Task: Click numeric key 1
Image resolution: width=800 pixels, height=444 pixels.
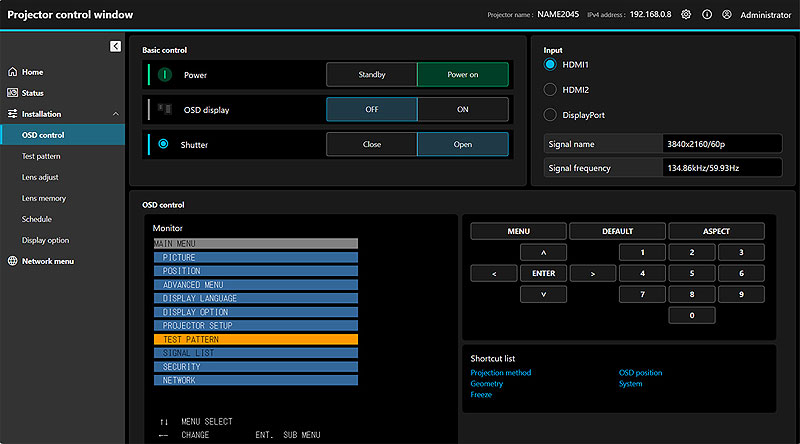Action: [x=642, y=252]
